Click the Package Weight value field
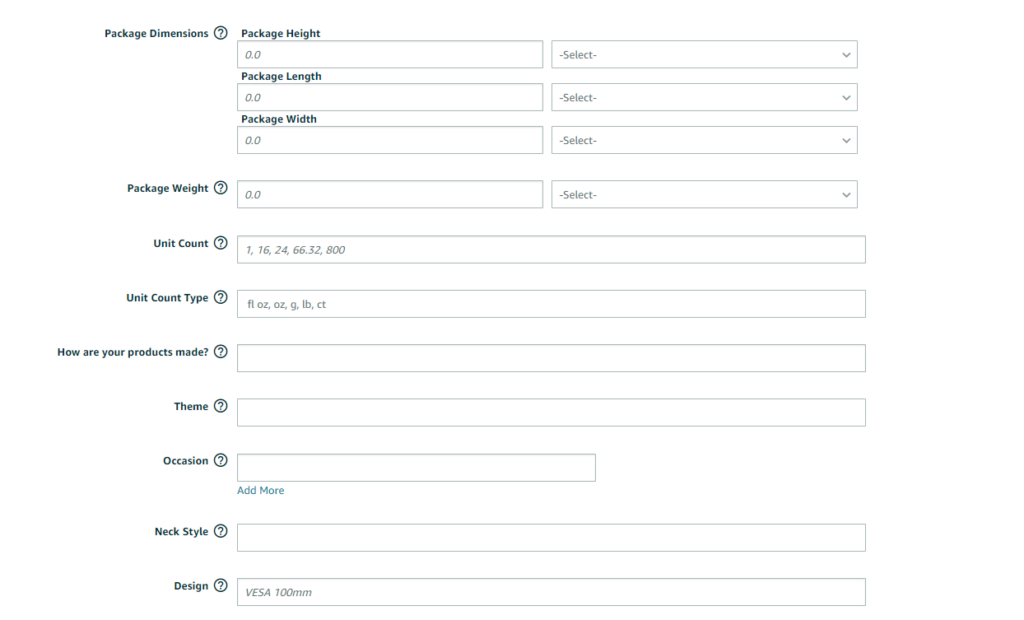 (x=390, y=195)
